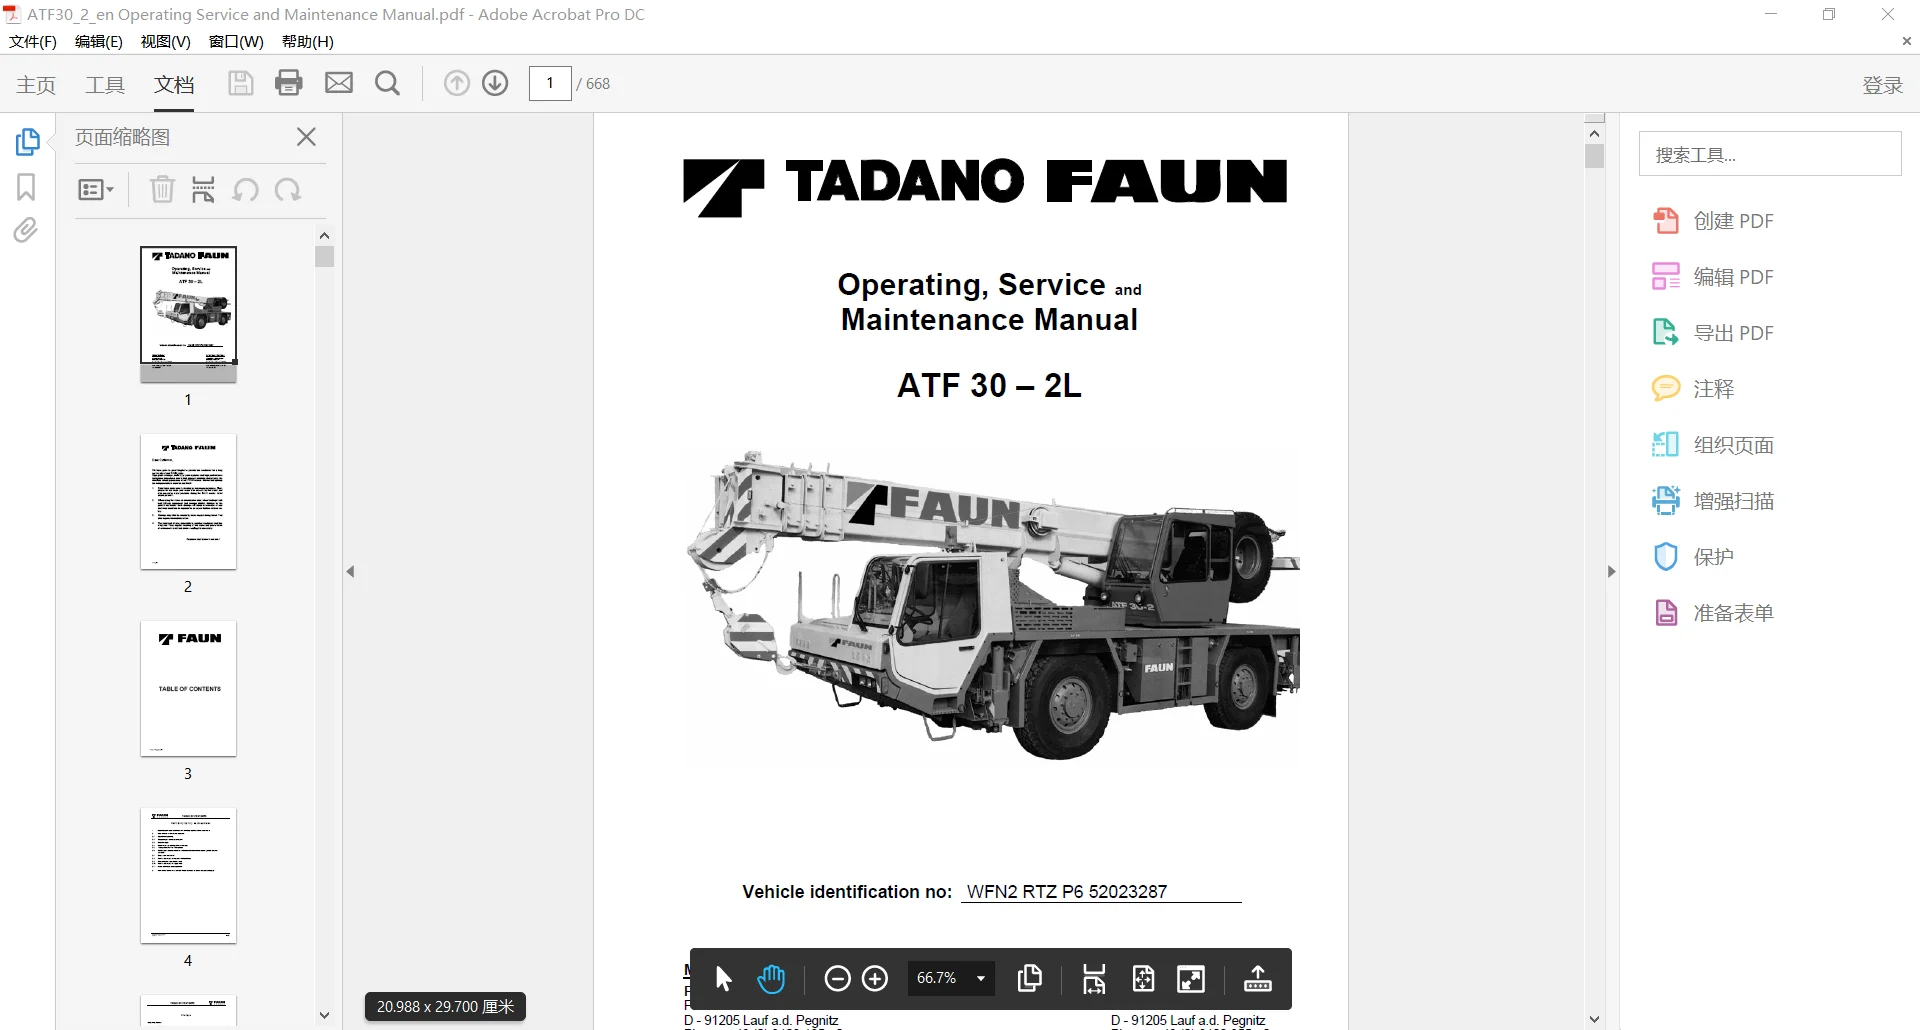Click the document vertical scrollbar thumb
Image resolution: width=1920 pixels, height=1030 pixels.
point(1595,156)
